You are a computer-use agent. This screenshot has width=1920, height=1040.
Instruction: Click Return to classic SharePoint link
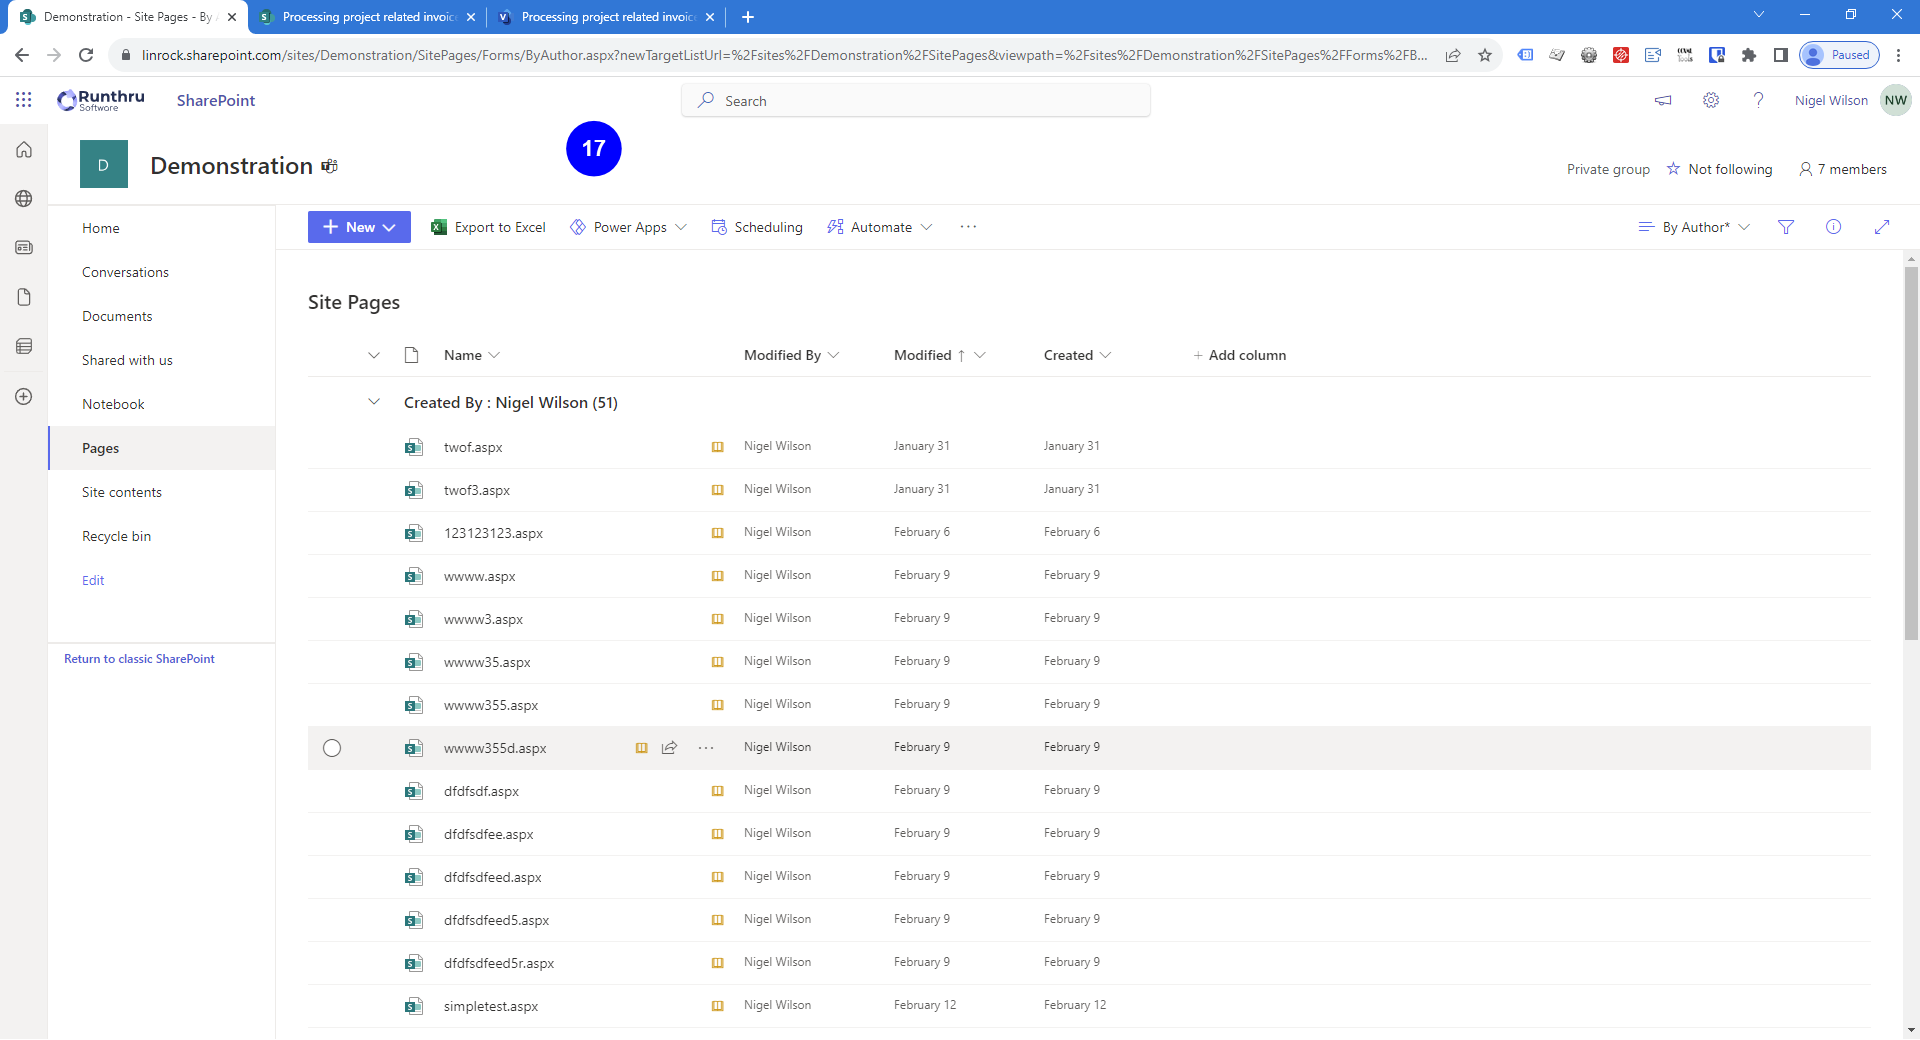[139, 659]
